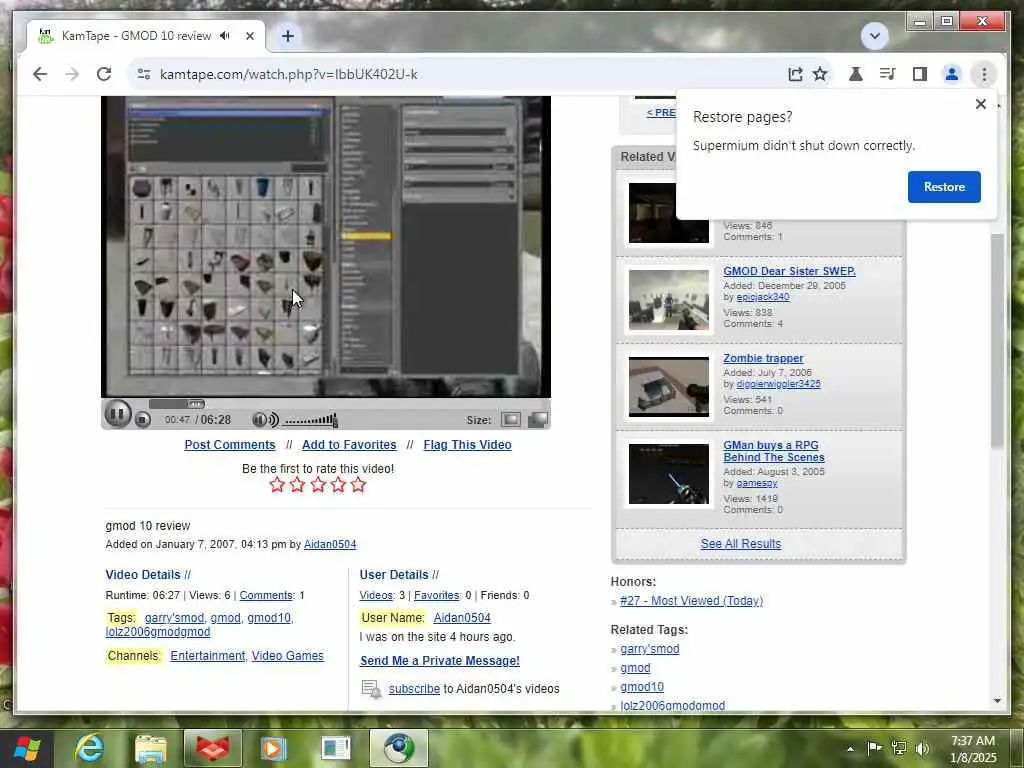
Task: Click Send Me a Private Message
Action: (x=440, y=661)
